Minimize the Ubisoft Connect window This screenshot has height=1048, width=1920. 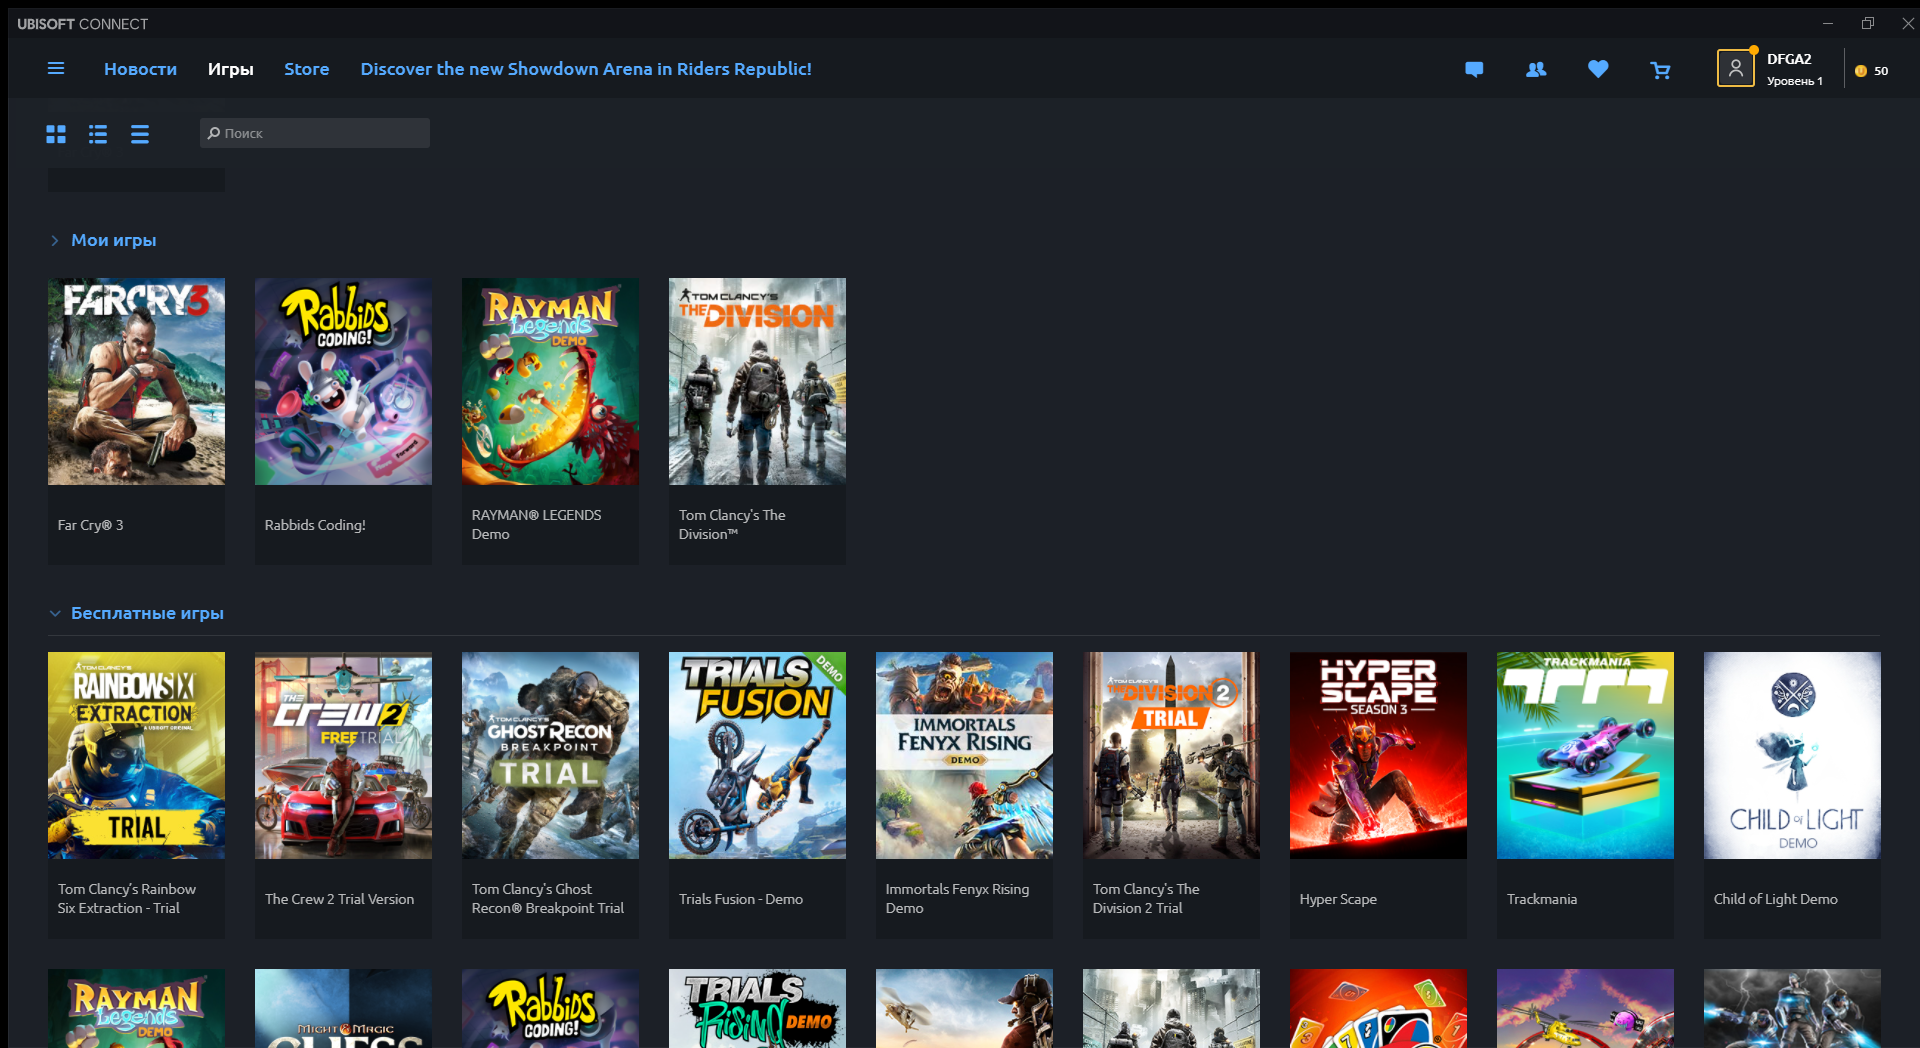click(x=1828, y=23)
